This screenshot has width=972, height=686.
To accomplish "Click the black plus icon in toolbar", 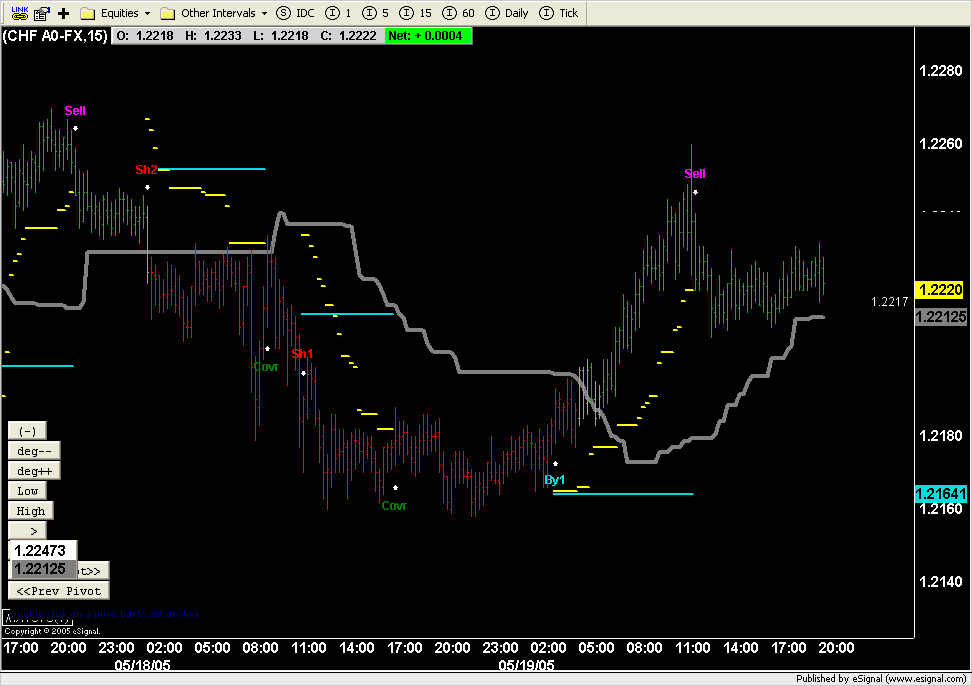I will (x=63, y=13).
